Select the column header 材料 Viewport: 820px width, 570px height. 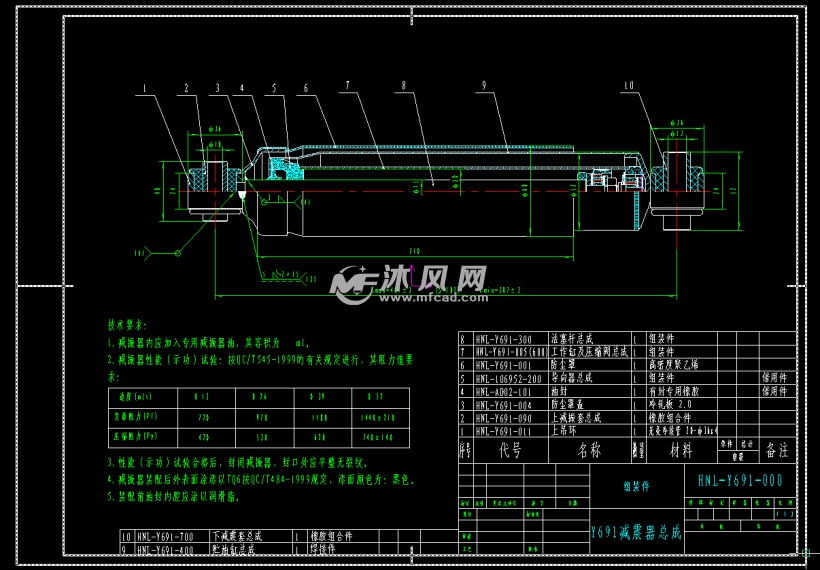point(681,450)
